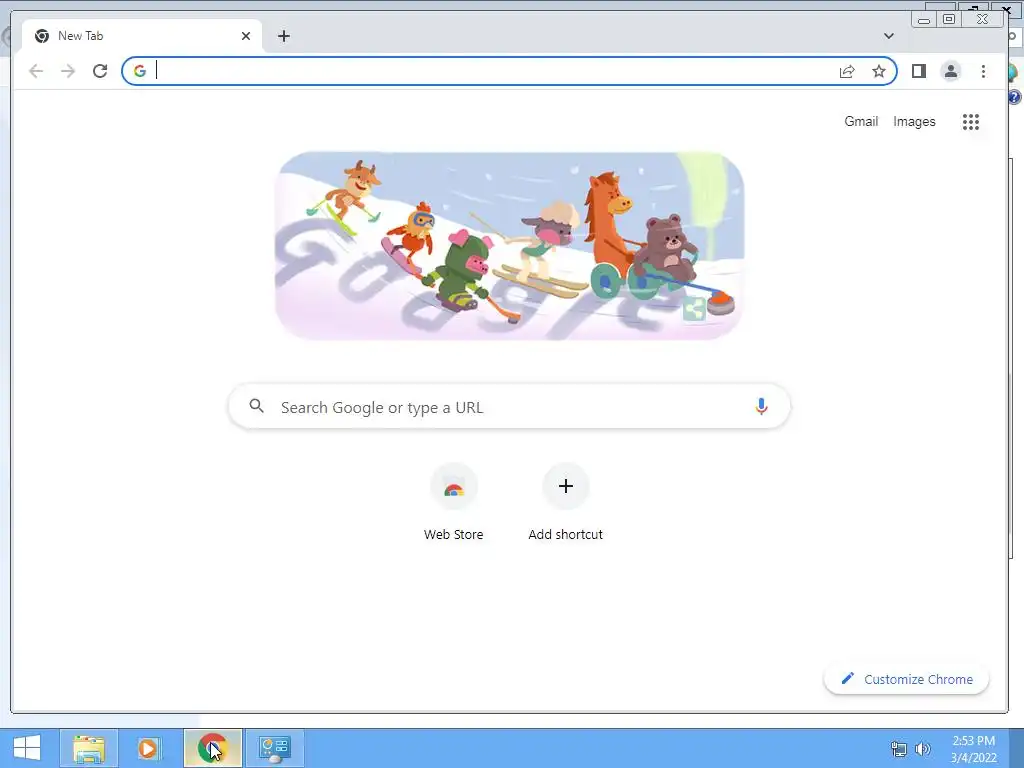Click the Customize Chrome button
Screen dimensions: 1024x768
906,679
